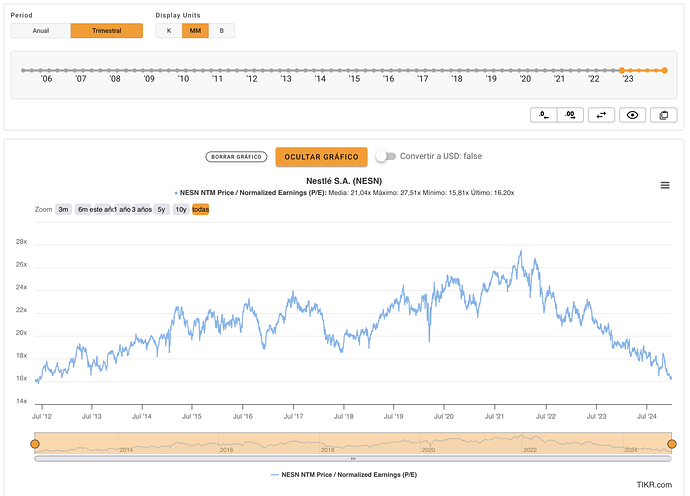Click the '23 marker on period timeline
This screenshot has height=496, width=690.
(x=628, y=79)
